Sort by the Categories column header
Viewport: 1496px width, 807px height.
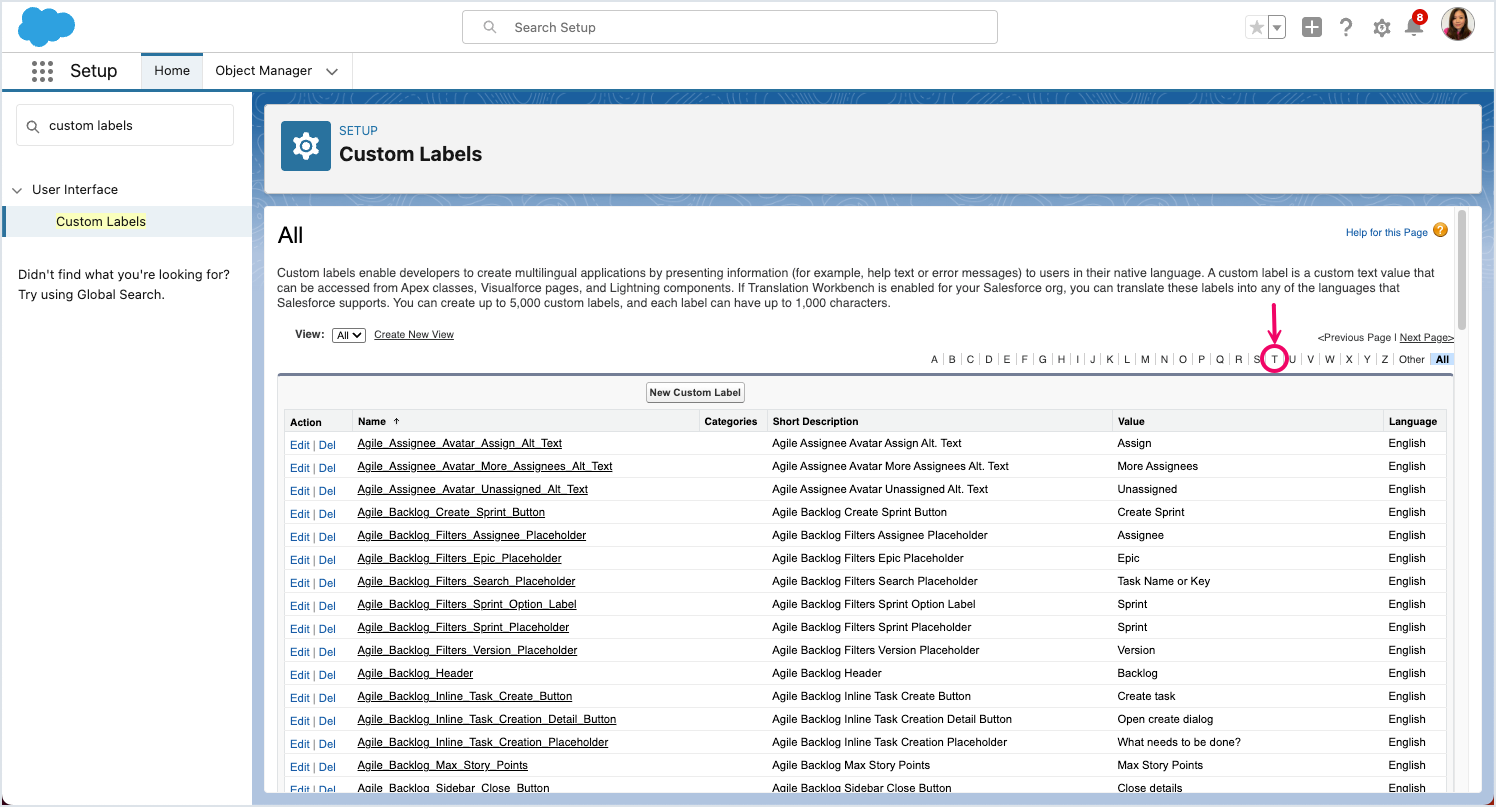click(x=731, y=422)
